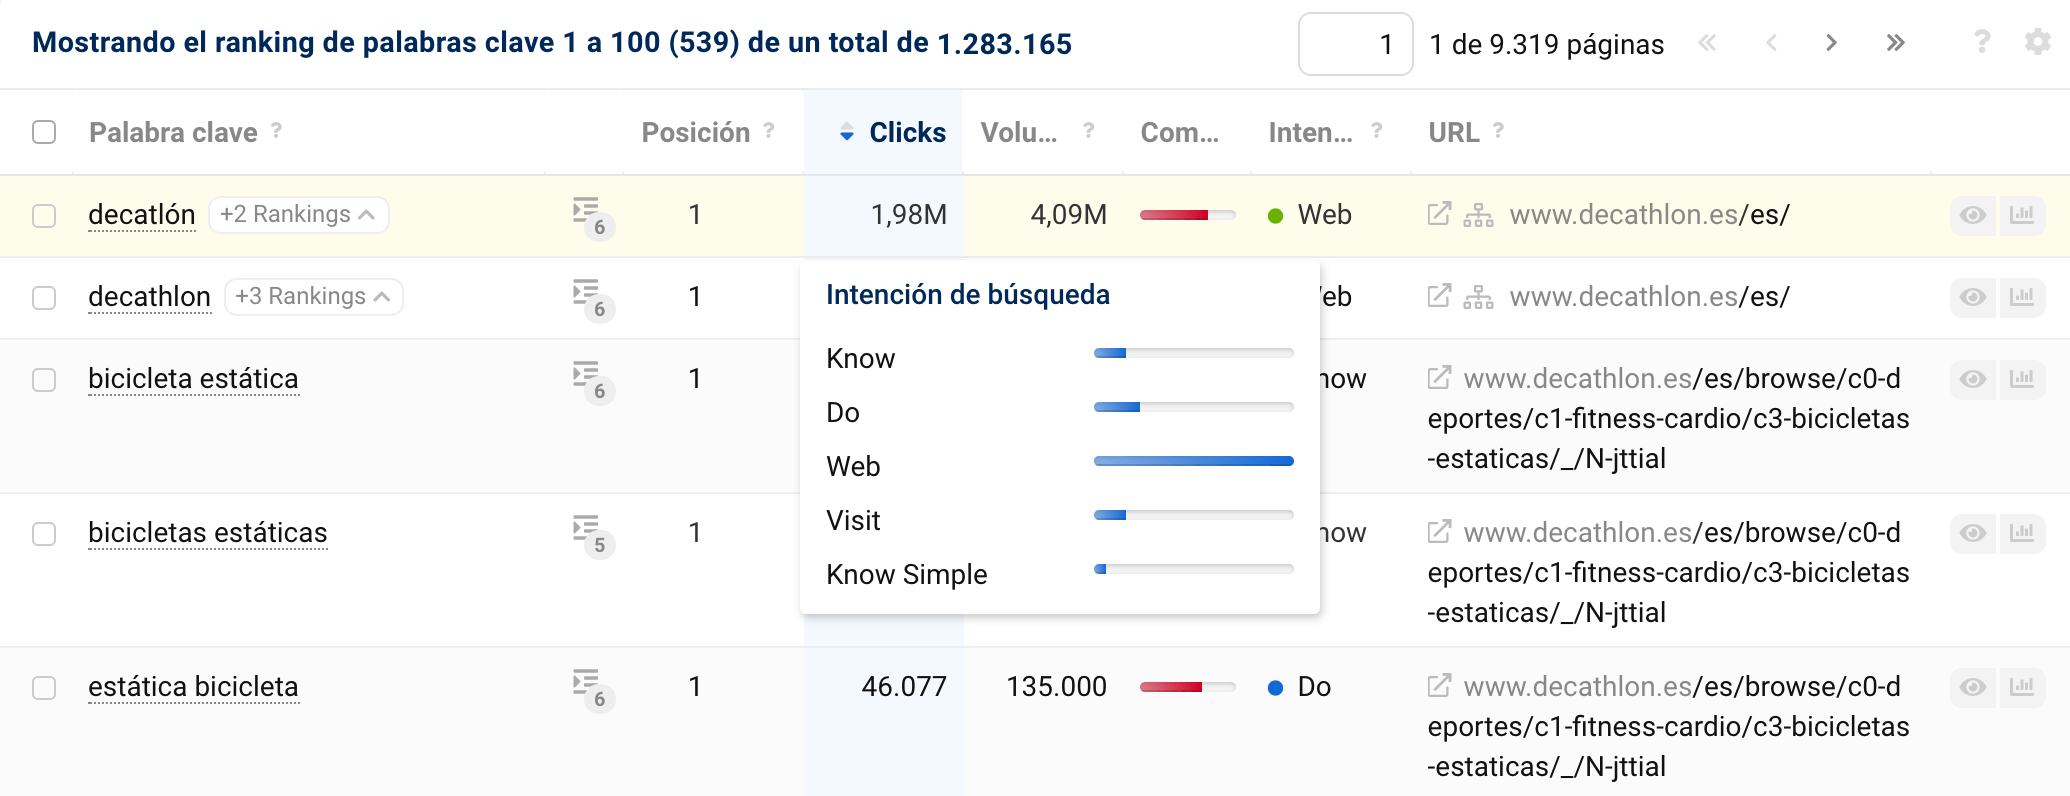
Task: Expand +2 Rankings for decatlón
Action: [x=298, y=215]
